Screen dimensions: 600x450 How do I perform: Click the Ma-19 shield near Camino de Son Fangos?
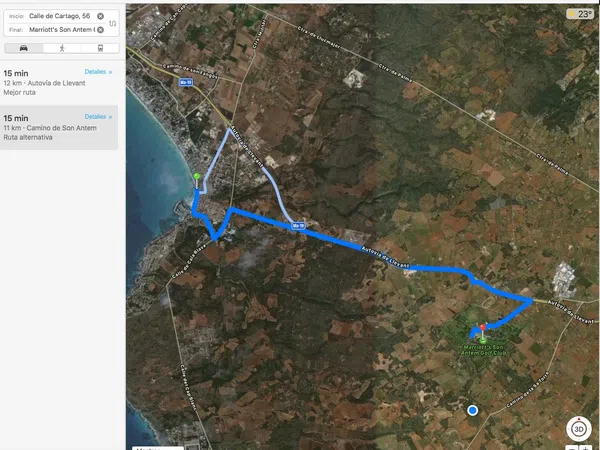tap(186, 82)
